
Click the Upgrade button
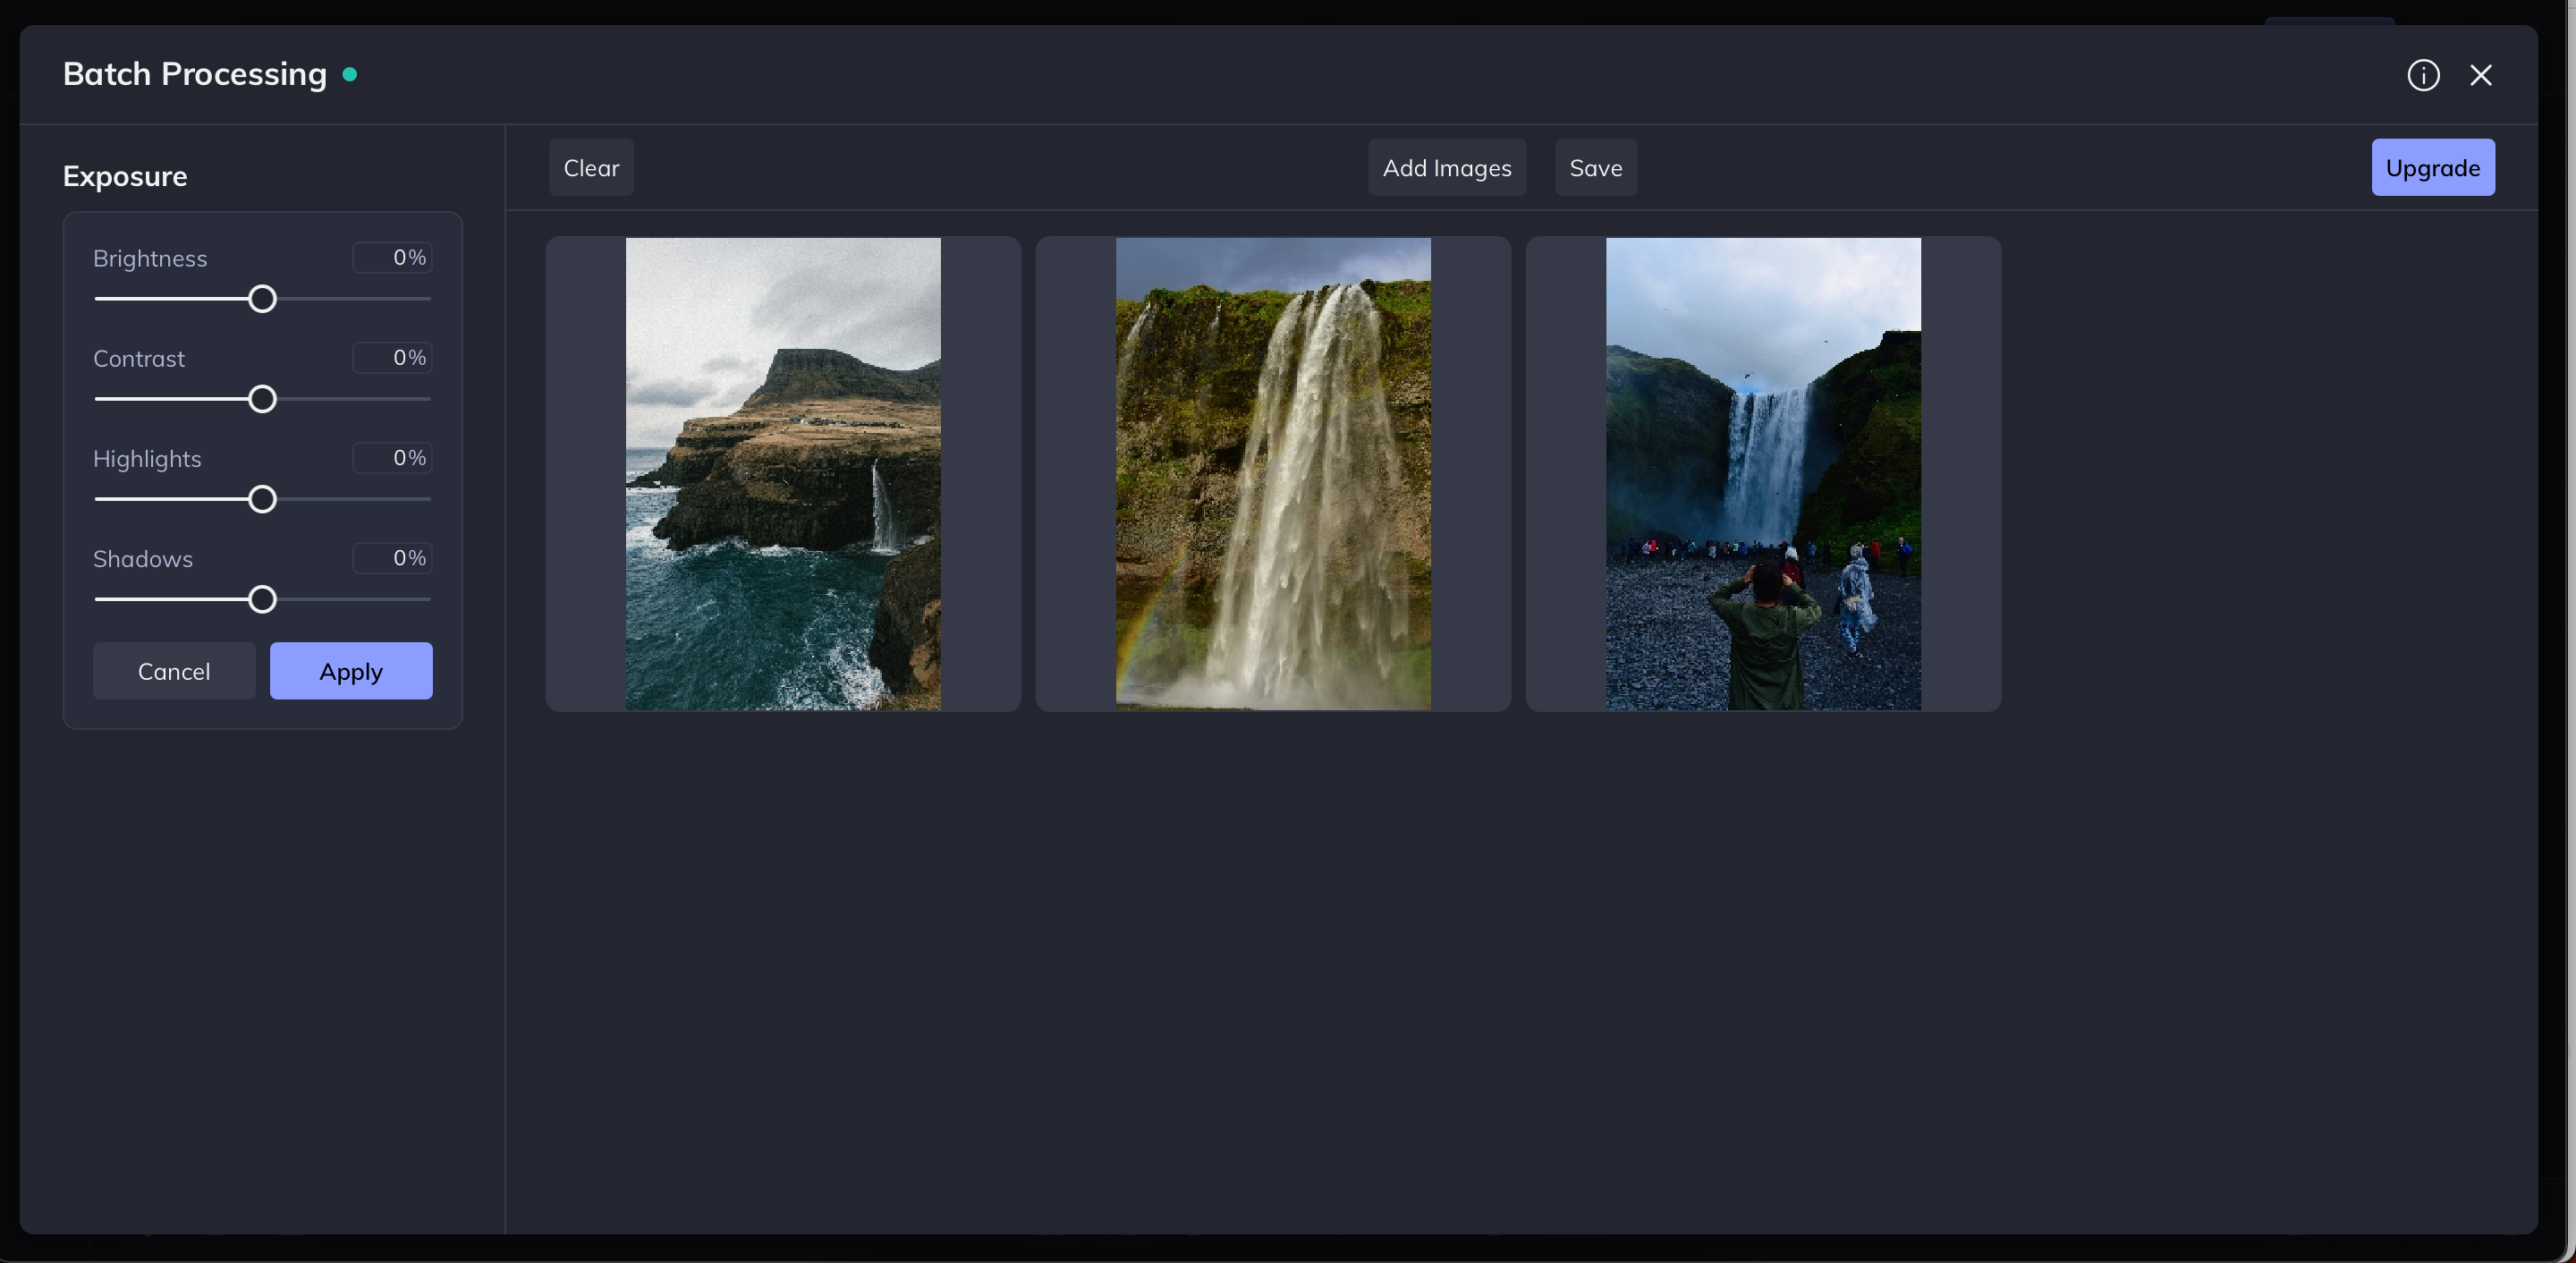tap(2432, 168)
